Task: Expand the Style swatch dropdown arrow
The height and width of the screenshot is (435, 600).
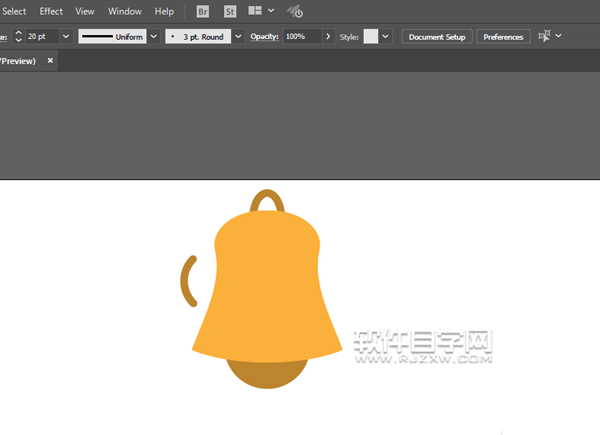Action: click(x=387, y=36)
